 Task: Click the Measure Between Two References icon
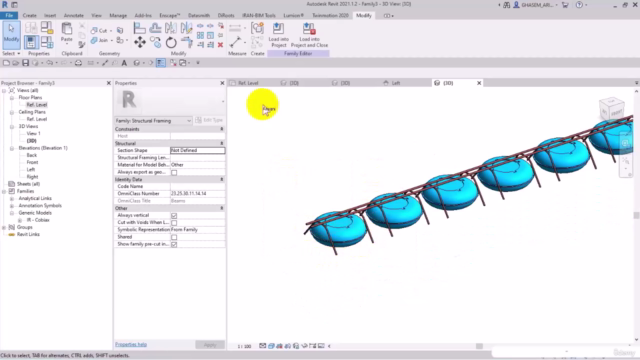235,42
